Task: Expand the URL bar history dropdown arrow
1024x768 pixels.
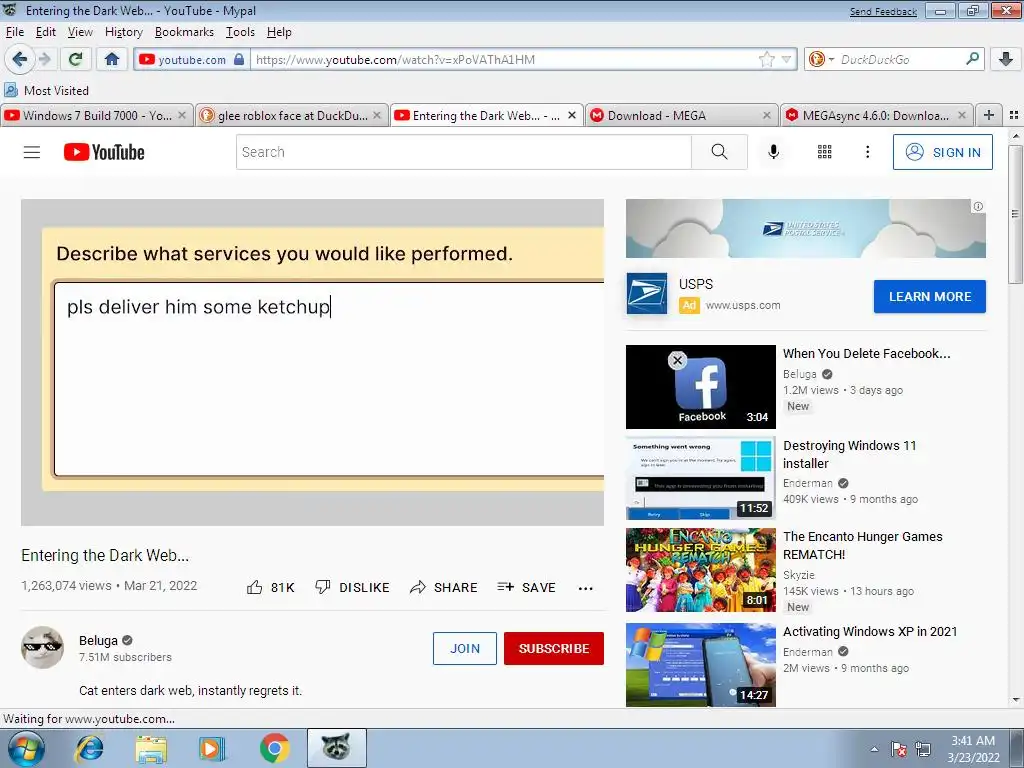Action: click(786, 59)
